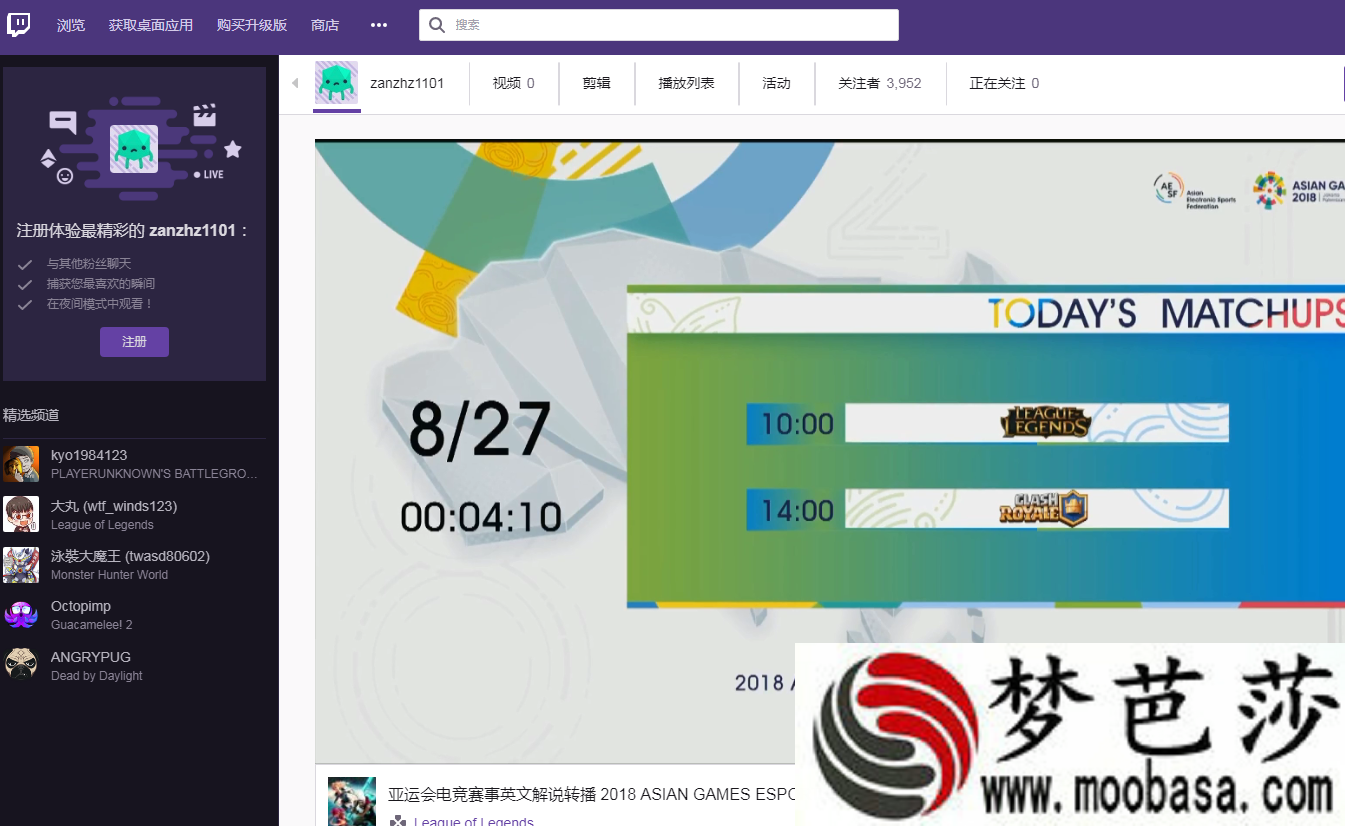Open 大丸 wtf_winds123 avatar
Viewport: 1345px width, 826px height.
pos(21,514)
